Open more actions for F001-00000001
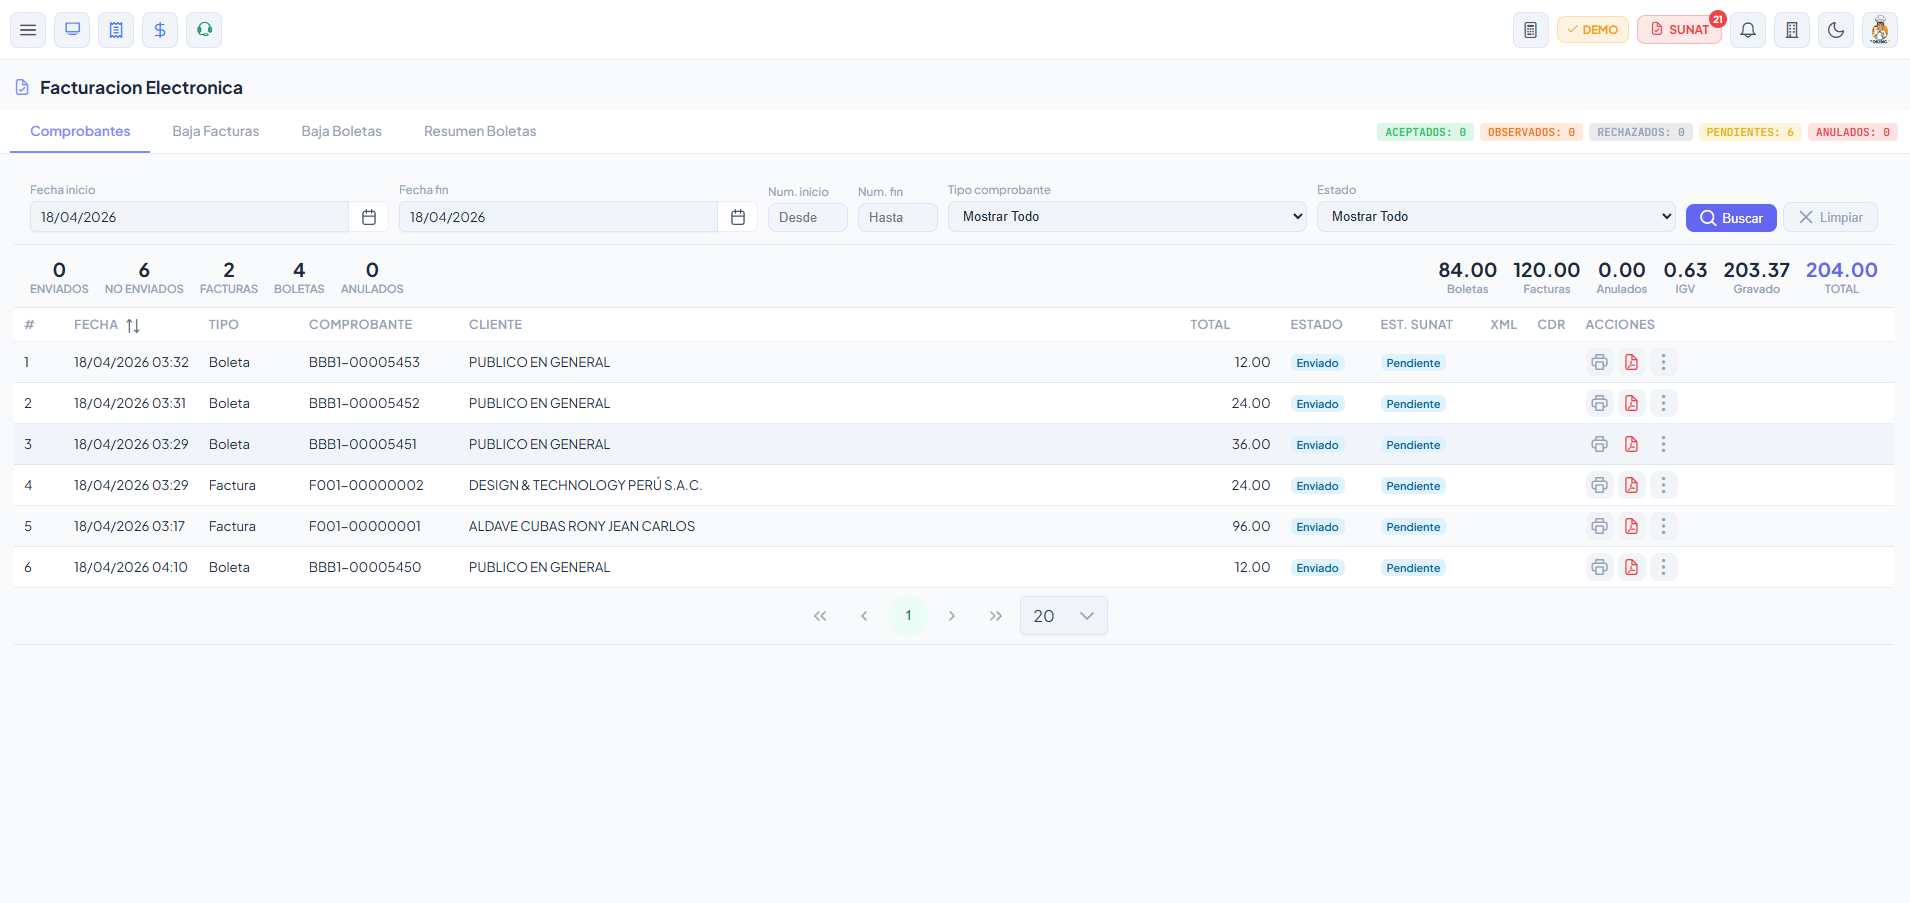 1664,526
